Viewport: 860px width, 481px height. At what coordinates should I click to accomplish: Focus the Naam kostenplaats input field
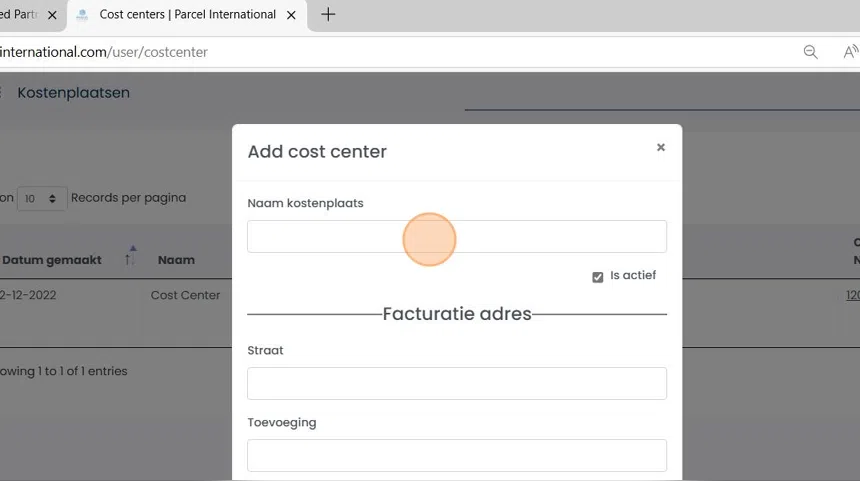[x=456, y=237]
